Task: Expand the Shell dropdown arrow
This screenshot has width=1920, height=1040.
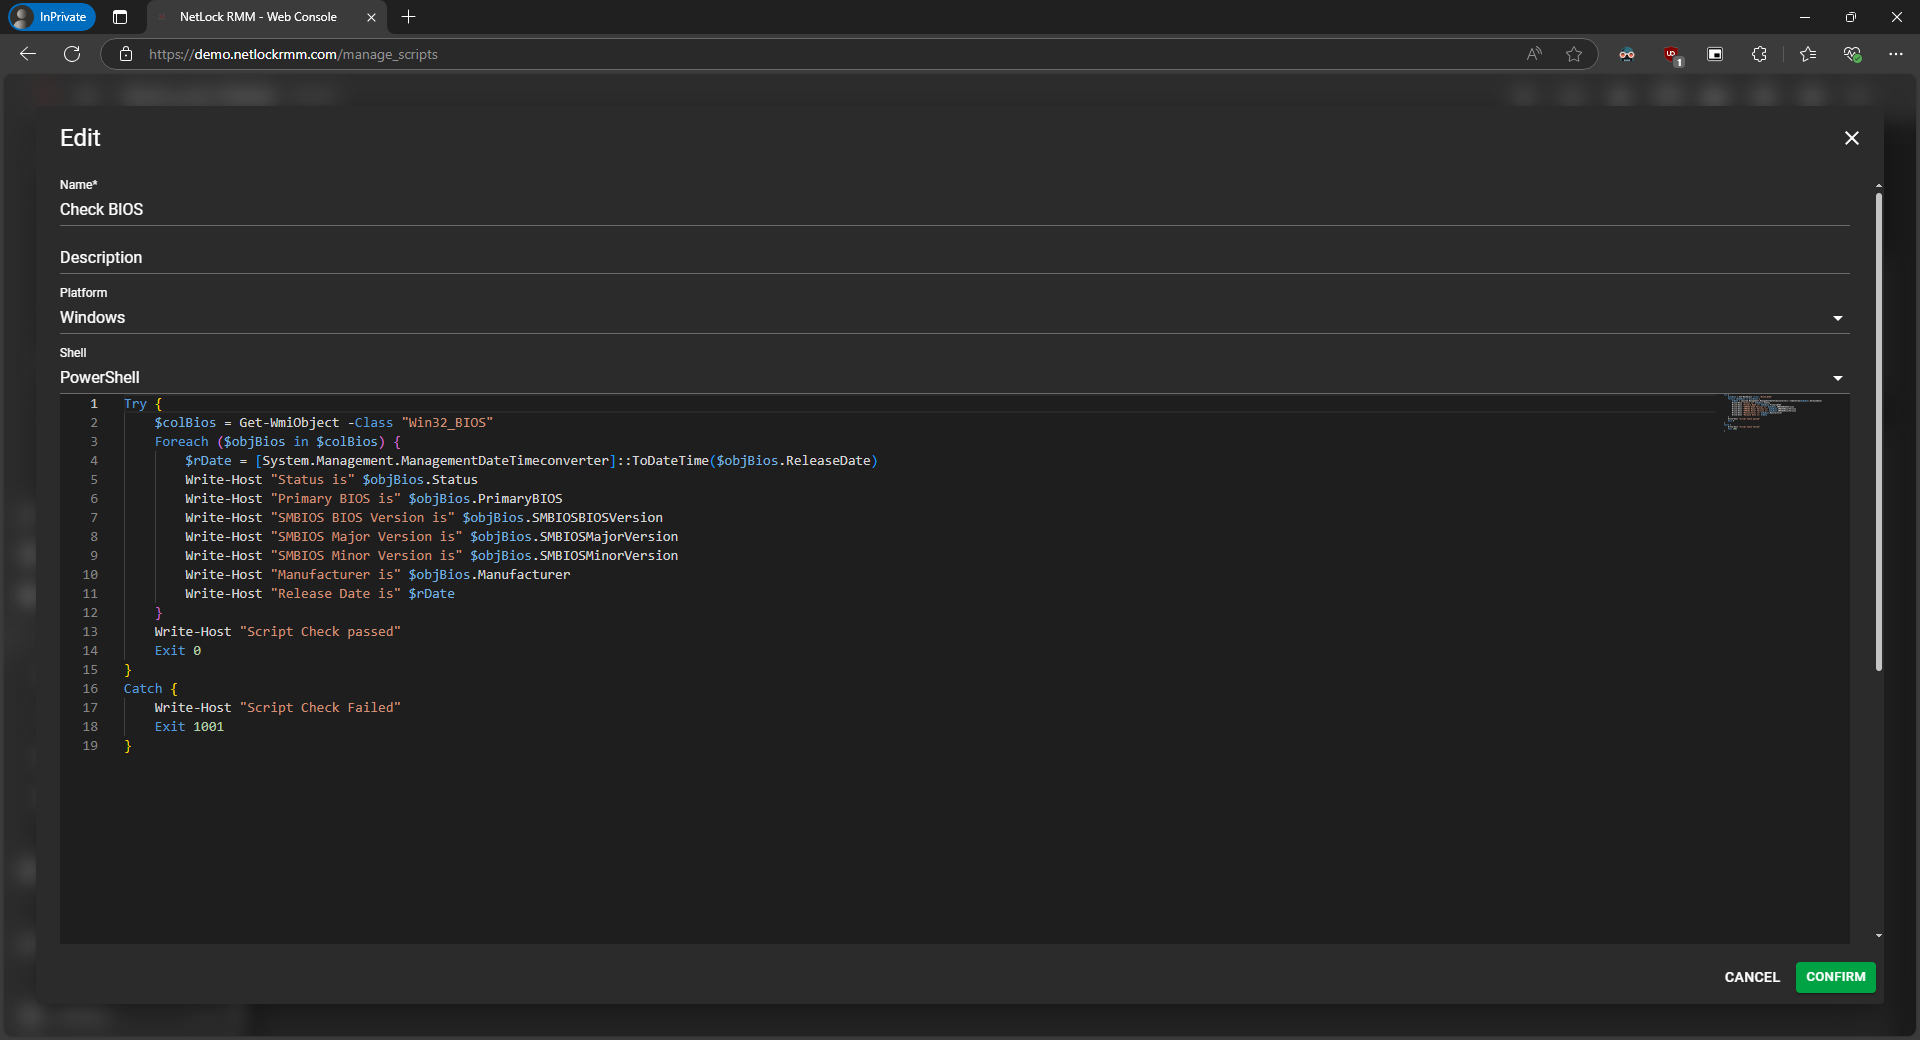Action: click(1837, 378)
